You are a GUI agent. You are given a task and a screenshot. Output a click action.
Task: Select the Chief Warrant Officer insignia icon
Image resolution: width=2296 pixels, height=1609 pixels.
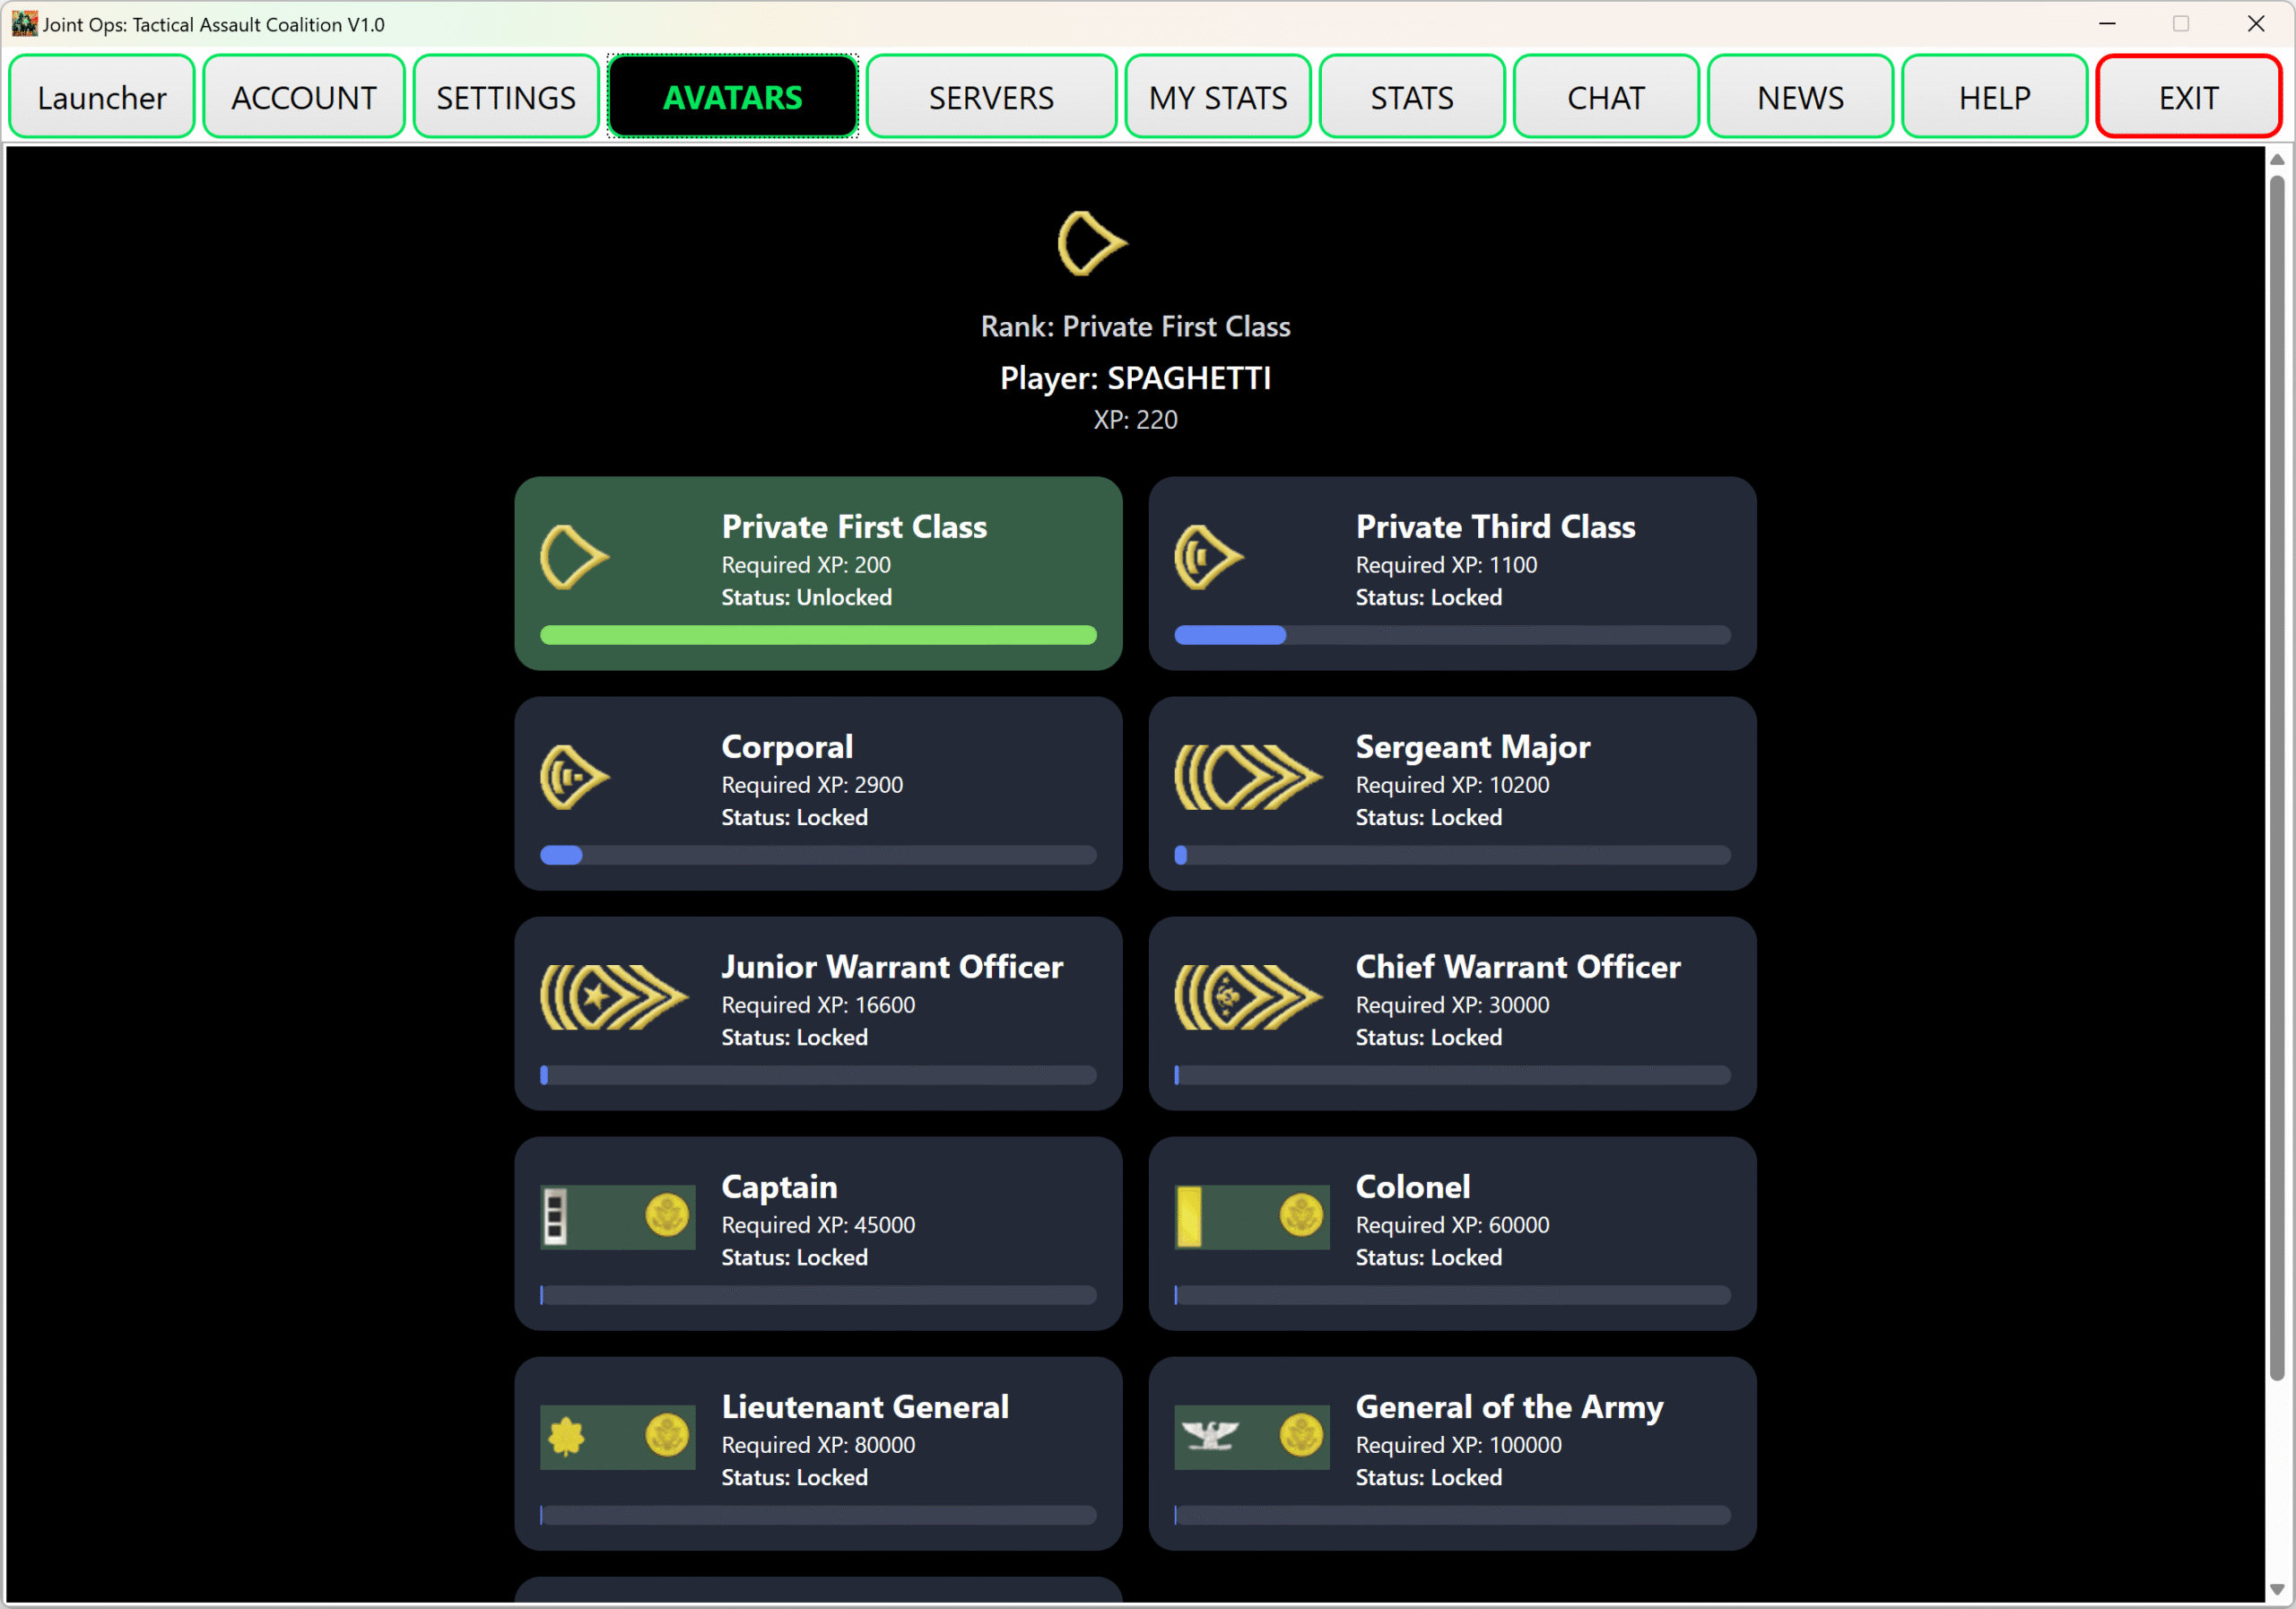[1247, 997]
